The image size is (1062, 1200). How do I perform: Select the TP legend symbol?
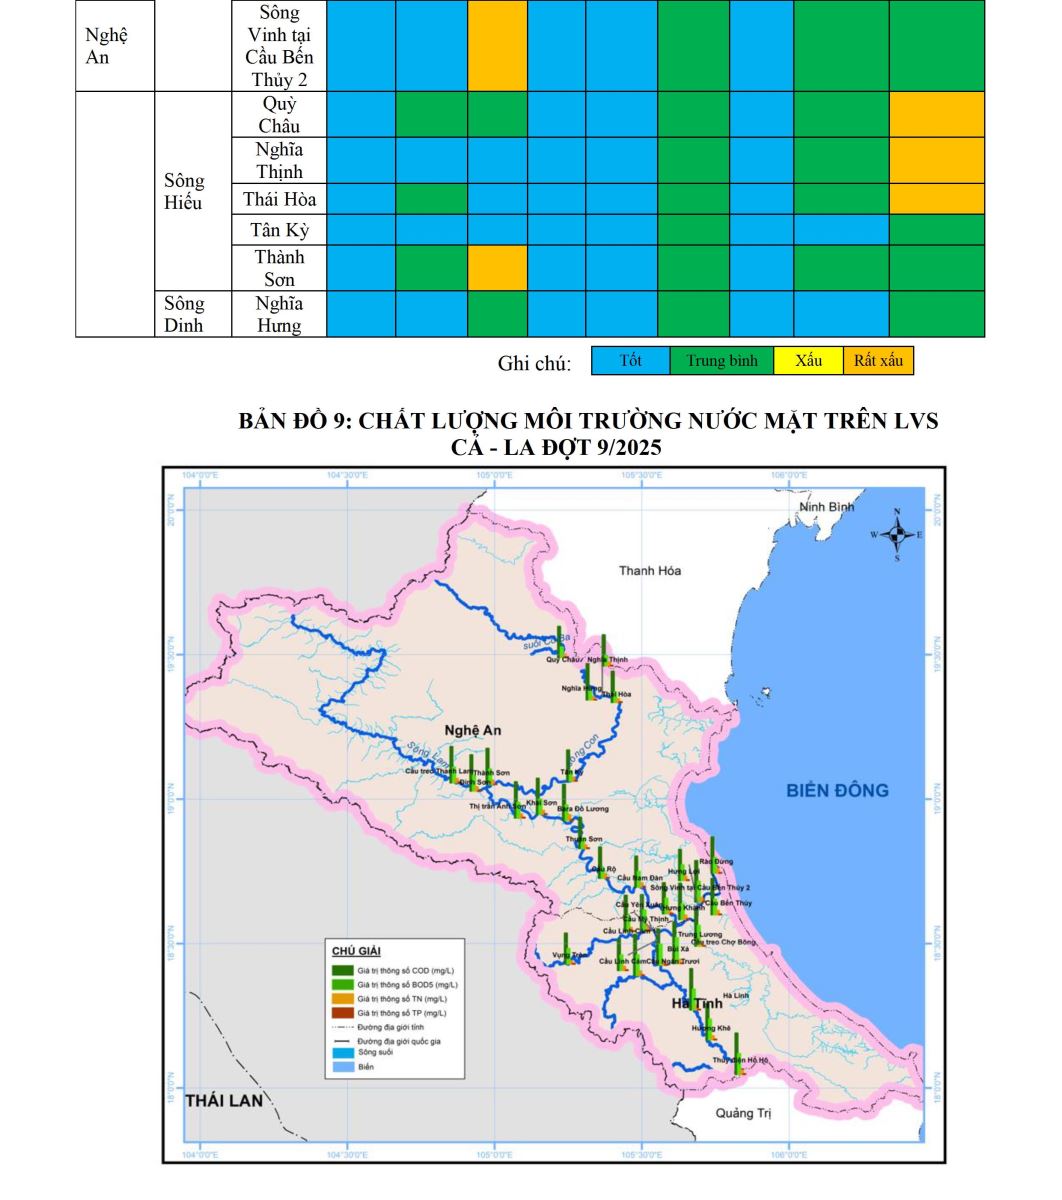coord(343,1013)
